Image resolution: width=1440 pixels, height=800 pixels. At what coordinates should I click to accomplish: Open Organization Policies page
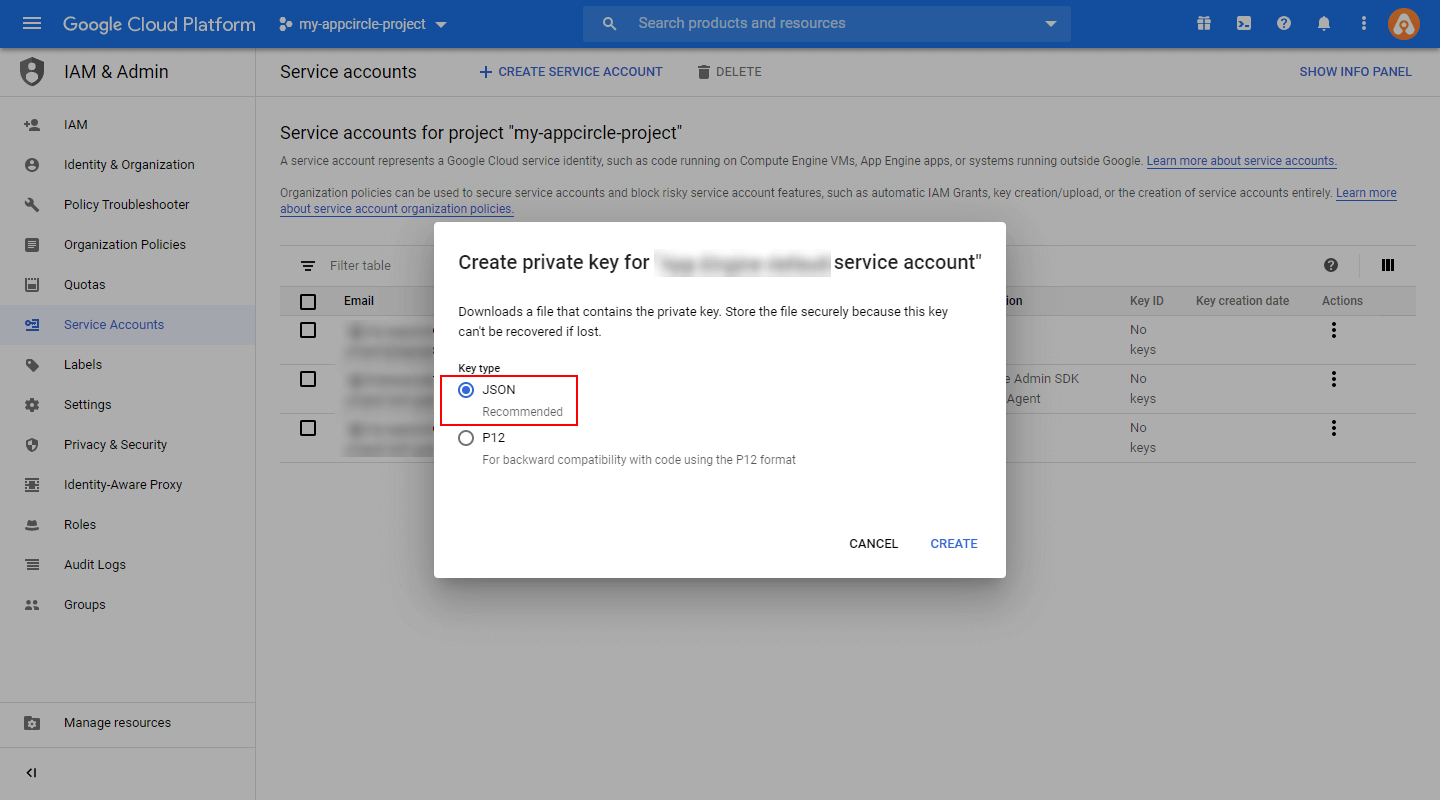click(x=127, y=245)
